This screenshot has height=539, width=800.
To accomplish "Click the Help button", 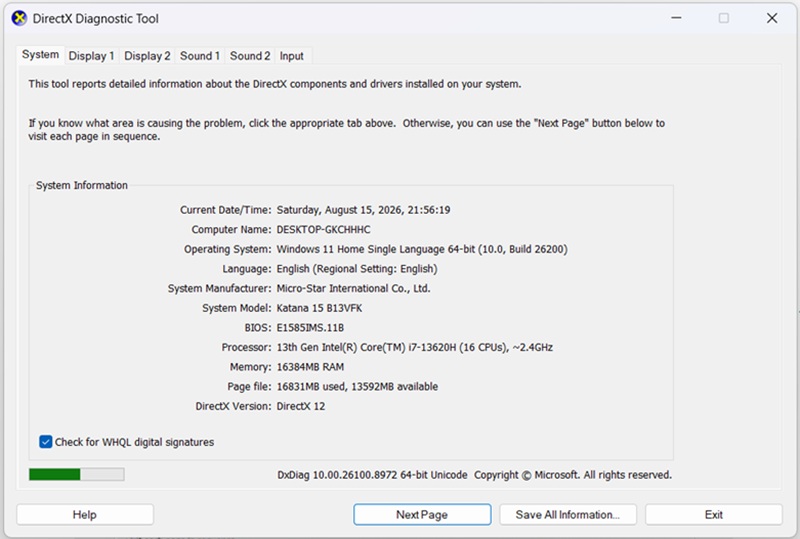I will point(85,514).
